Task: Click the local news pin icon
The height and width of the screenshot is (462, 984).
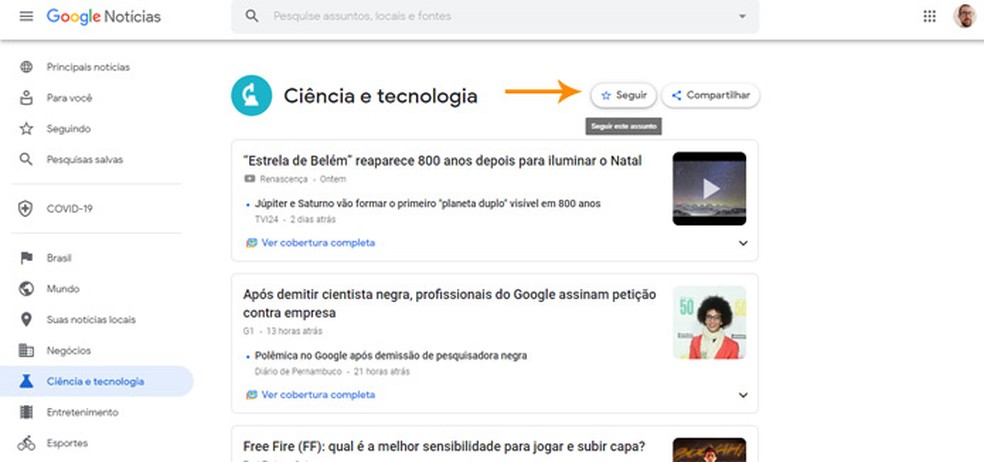Action: click(26, 320)
